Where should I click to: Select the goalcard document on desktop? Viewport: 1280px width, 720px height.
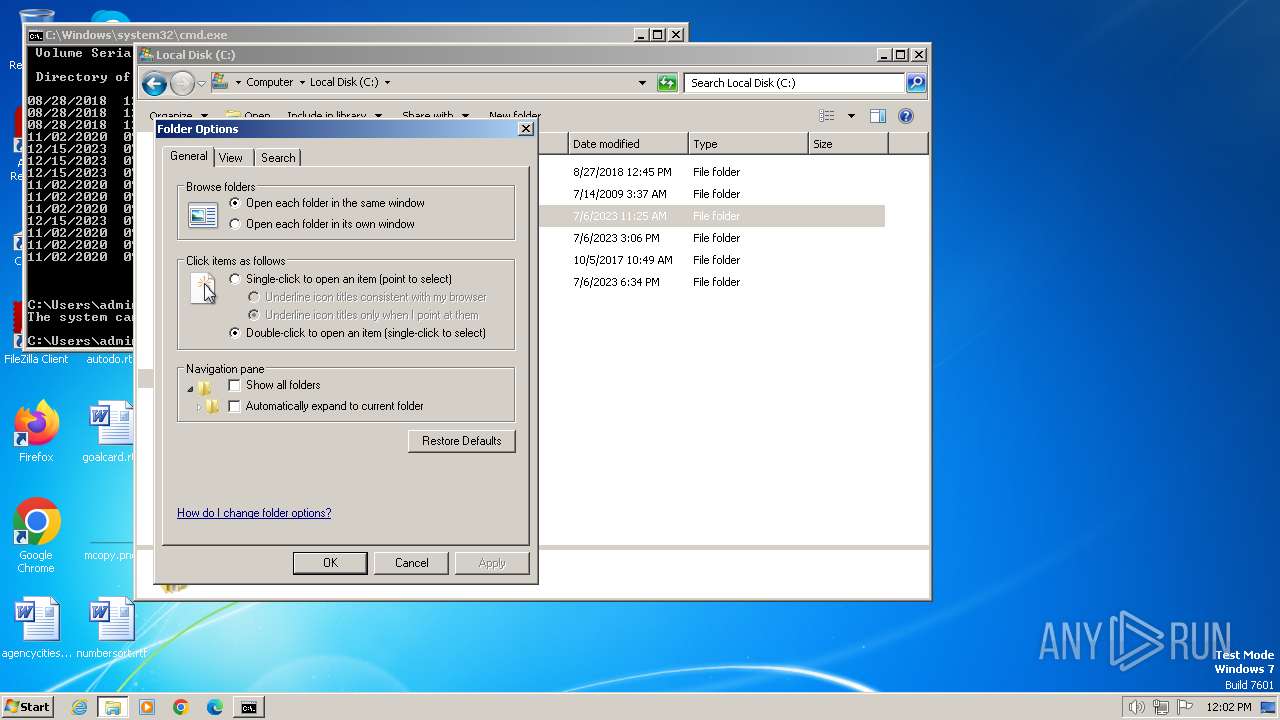(110, 432)
